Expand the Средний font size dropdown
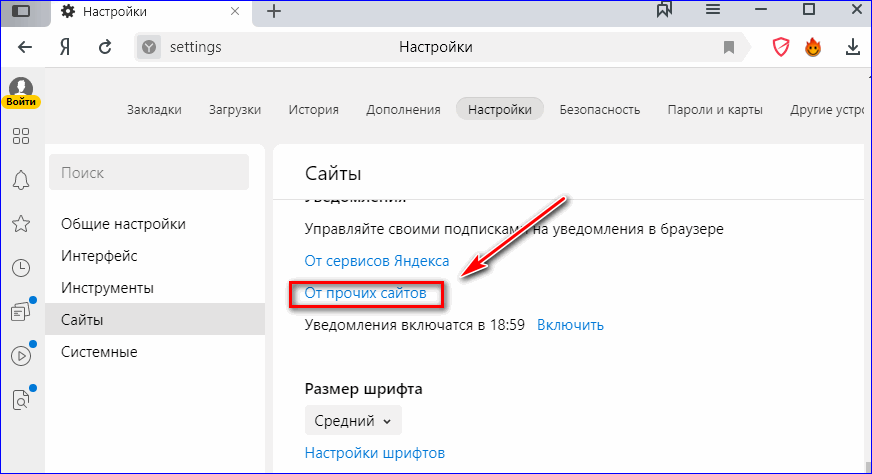This screenshot has width=872, height=474. pyautogui.click(x=353, y=421)
